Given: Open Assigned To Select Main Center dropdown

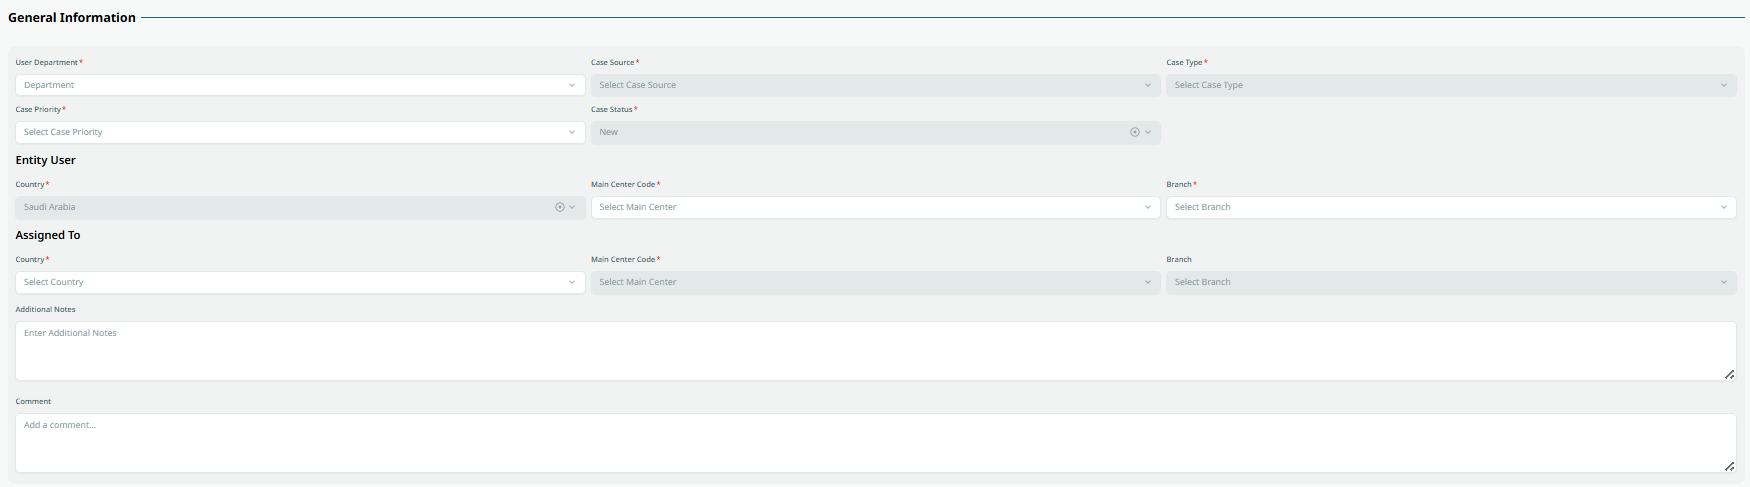Looking at the screenshot, I should (x=875, y=282).
